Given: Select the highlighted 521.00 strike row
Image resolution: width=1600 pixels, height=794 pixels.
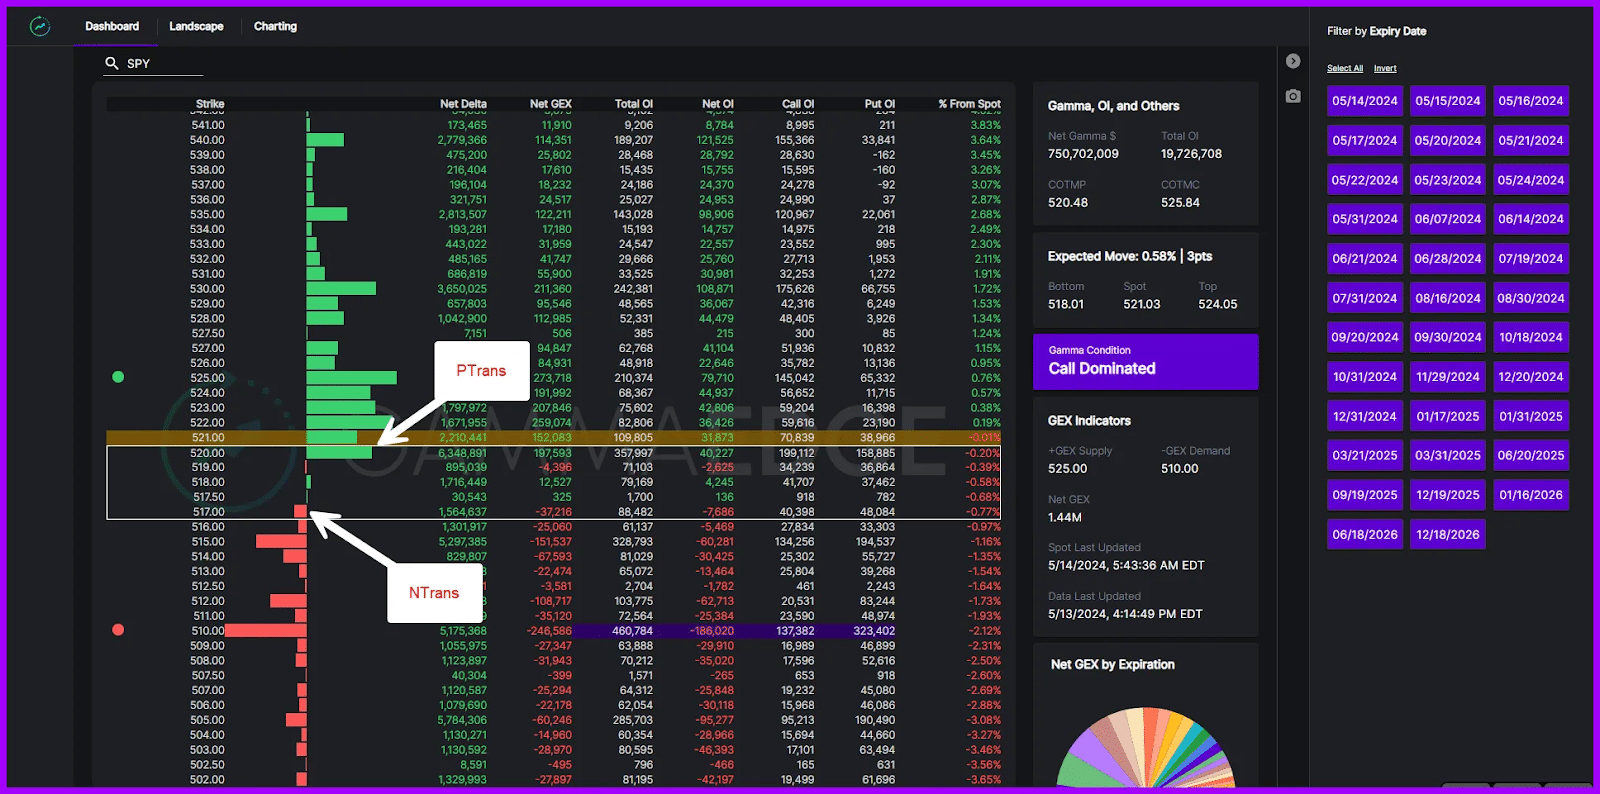Looking at the screenshot, I should click(x=553, y=438).
